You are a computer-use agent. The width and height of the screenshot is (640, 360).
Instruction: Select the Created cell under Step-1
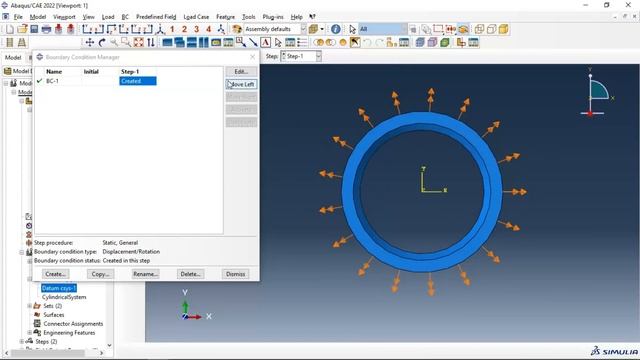[138, 81]
